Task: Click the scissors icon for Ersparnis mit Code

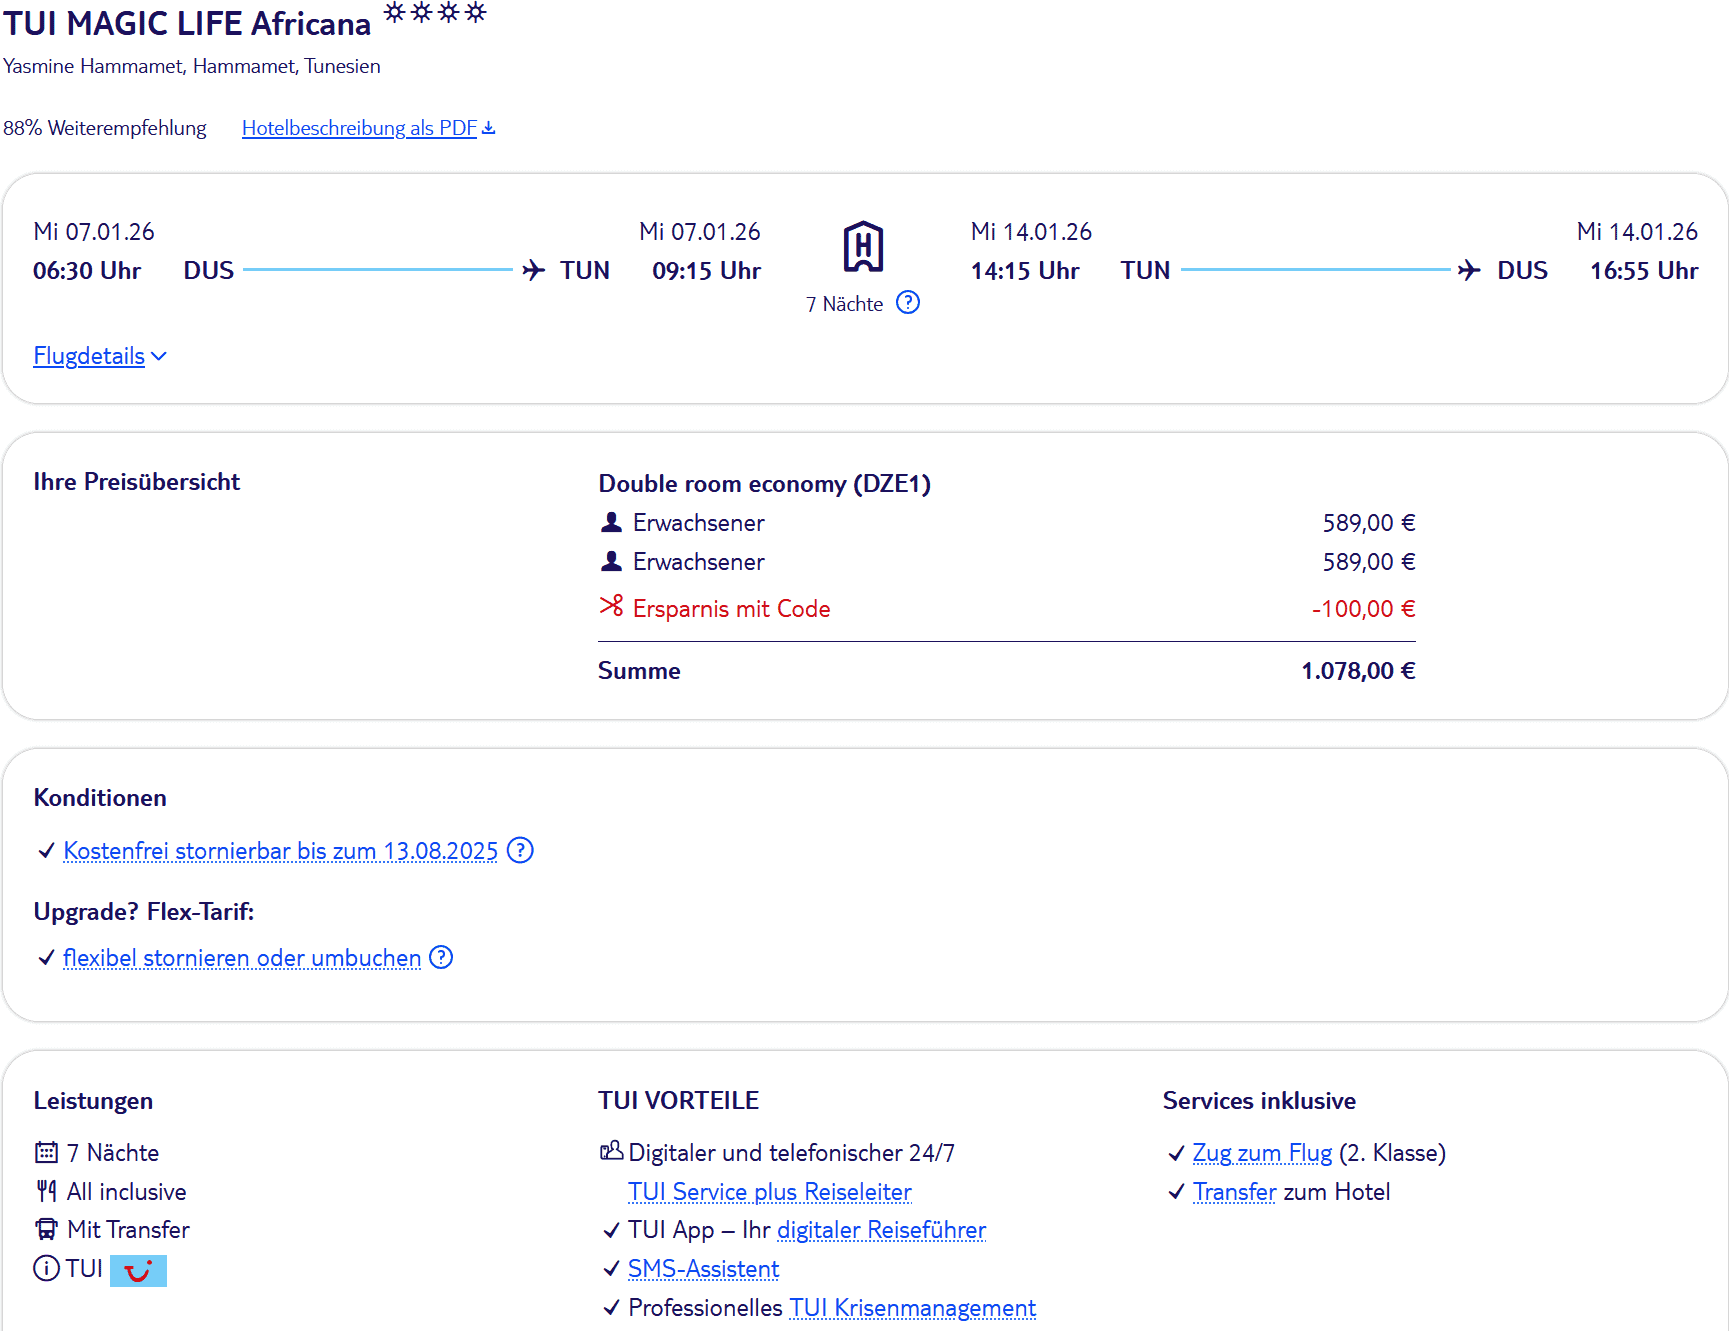Action: click(x=611, y=607)
